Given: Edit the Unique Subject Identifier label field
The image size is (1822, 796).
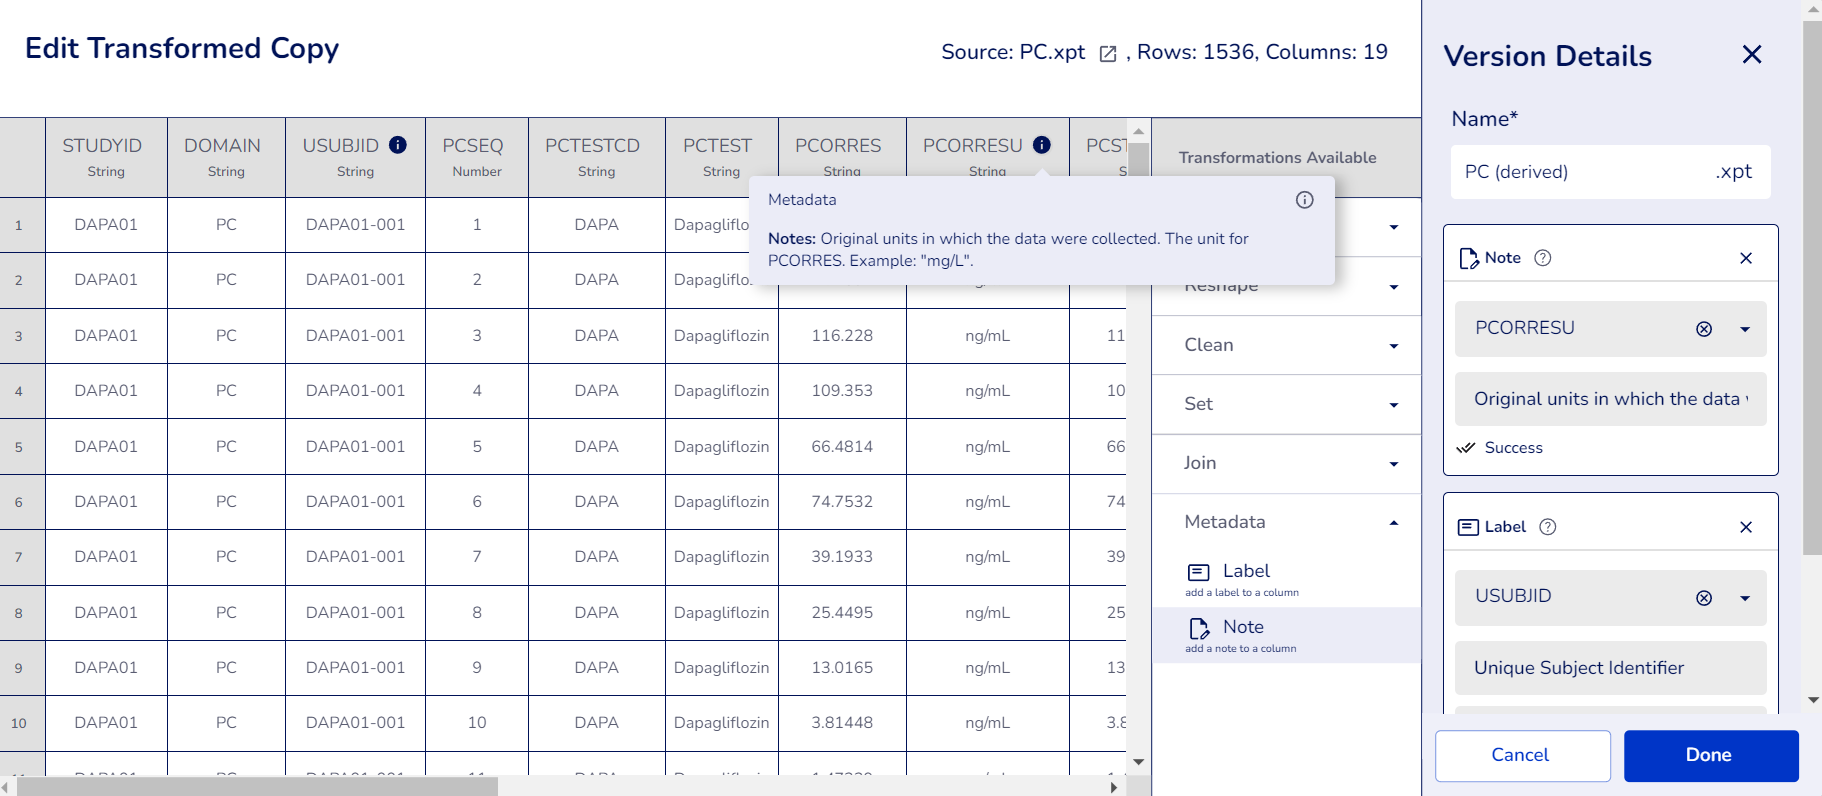Looking at the screenshot, I should 1610,668.
